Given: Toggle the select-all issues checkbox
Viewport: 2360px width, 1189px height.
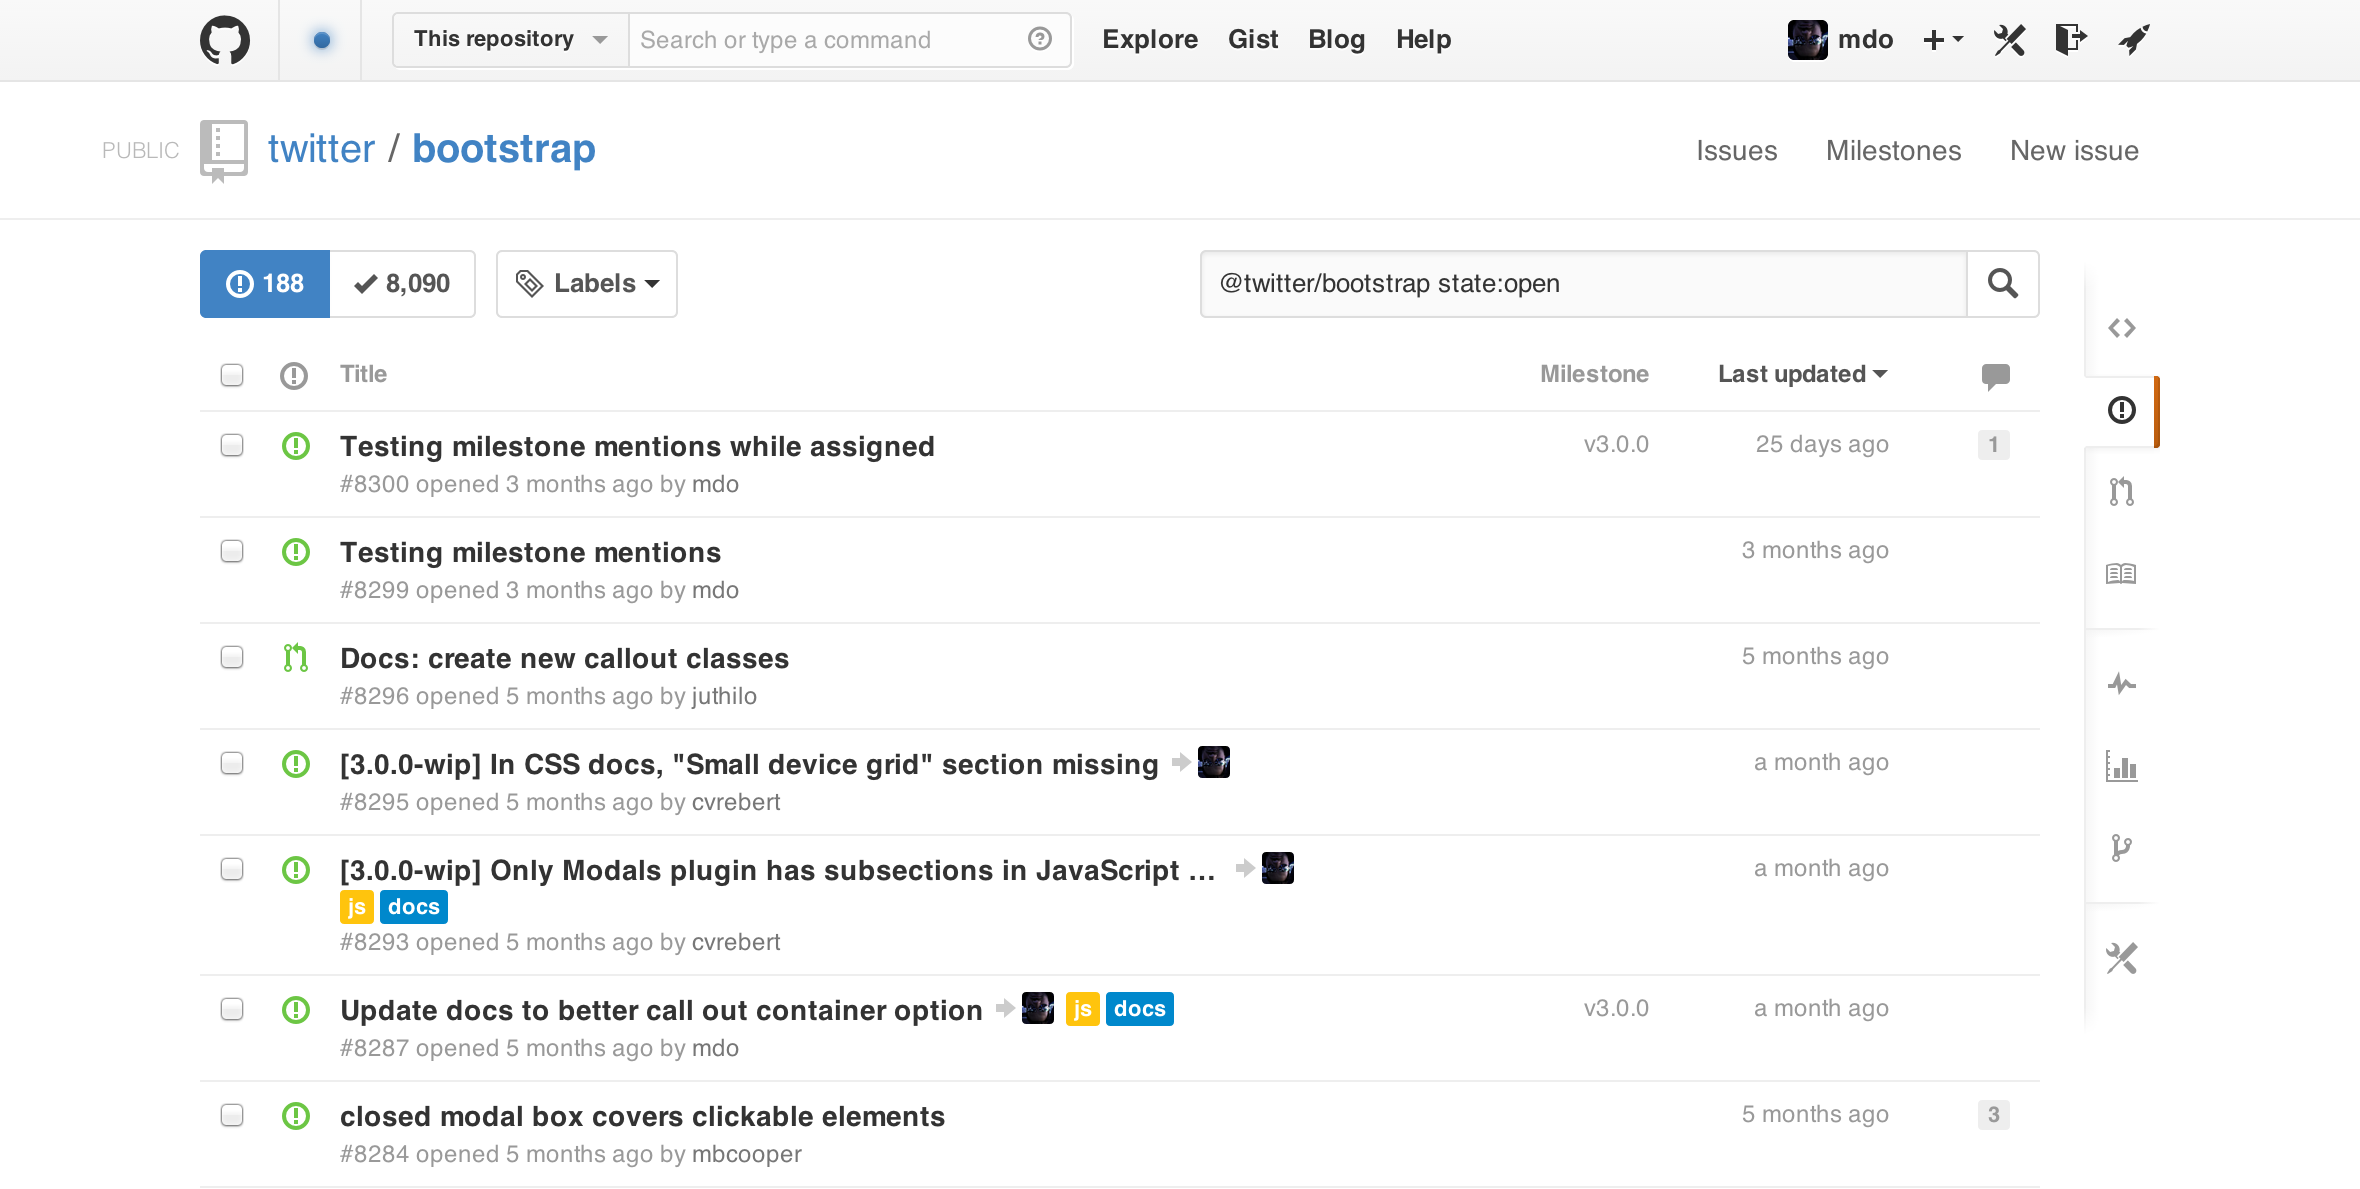Looking at the screenshot, I should point(232,375).
